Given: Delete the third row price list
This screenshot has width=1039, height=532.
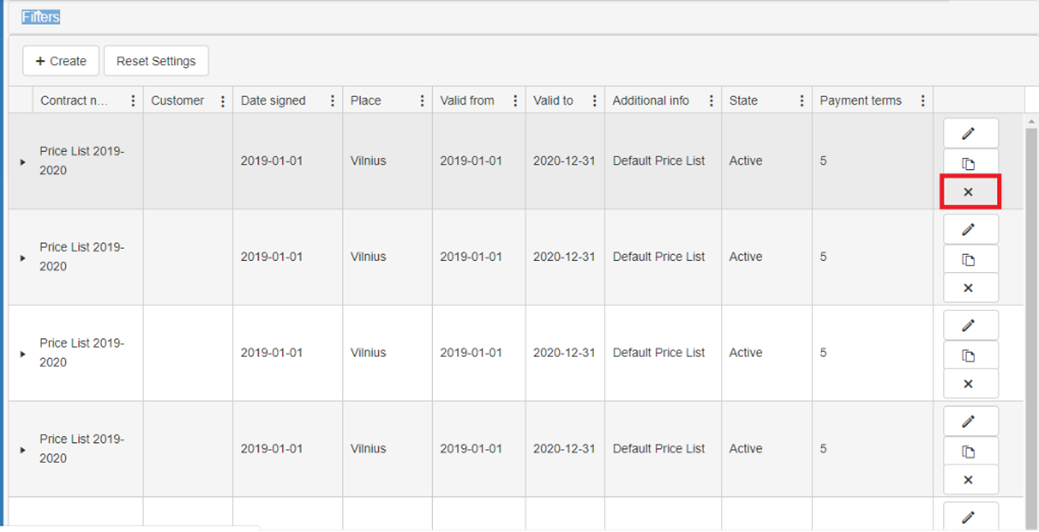Looking at the screenshot, I should pyautogui.click(x=968, y=384).
